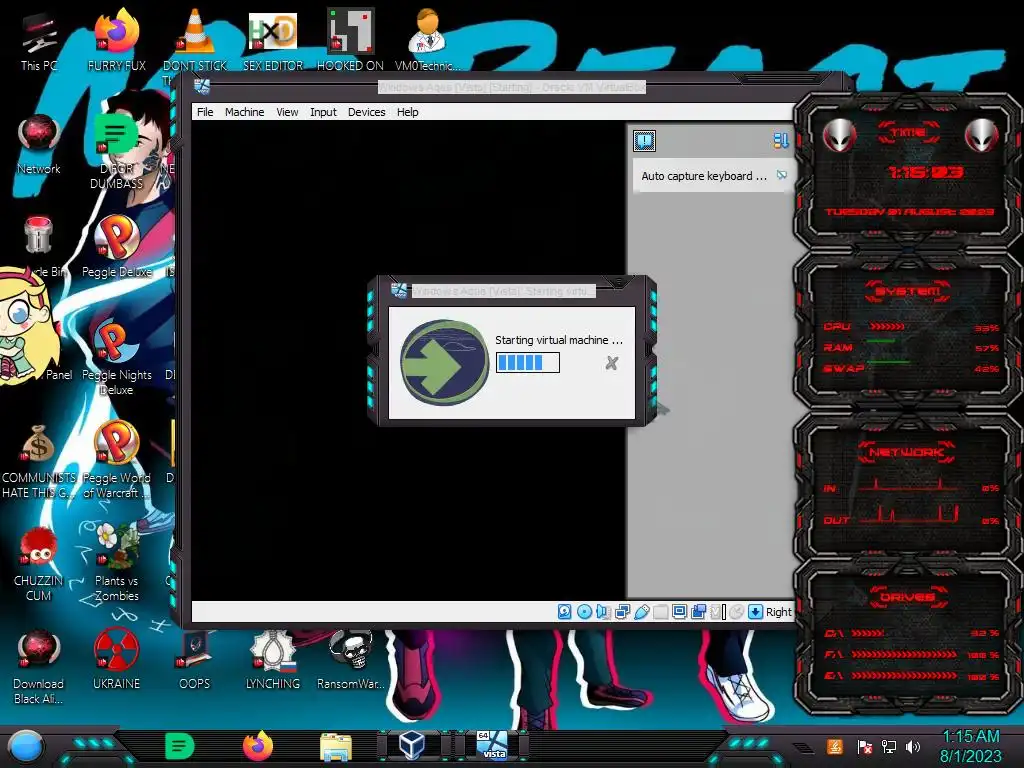Open the Network desktop icon

pyautogui.click(x=39, y=145)
